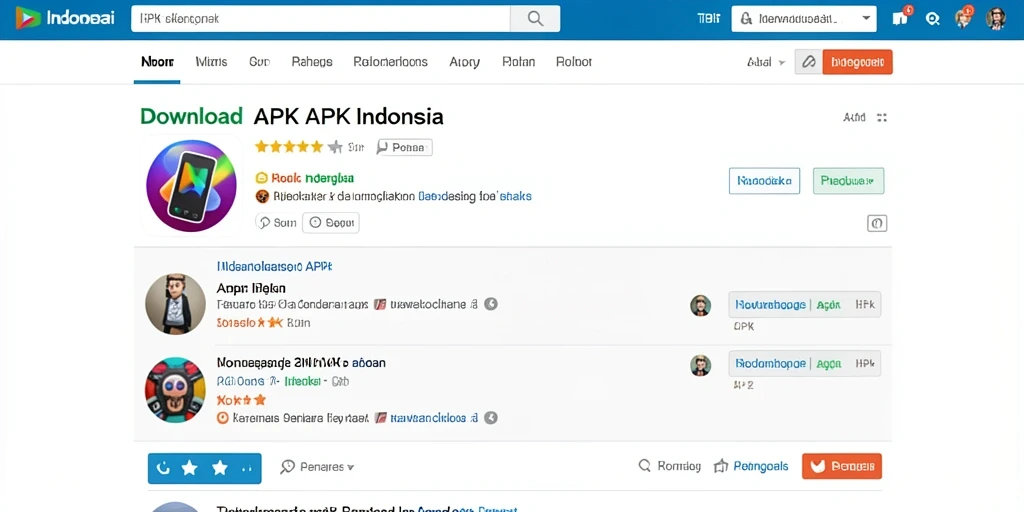
Task: Click the orange stars rating in second row
Action: (x=241, y=400)
